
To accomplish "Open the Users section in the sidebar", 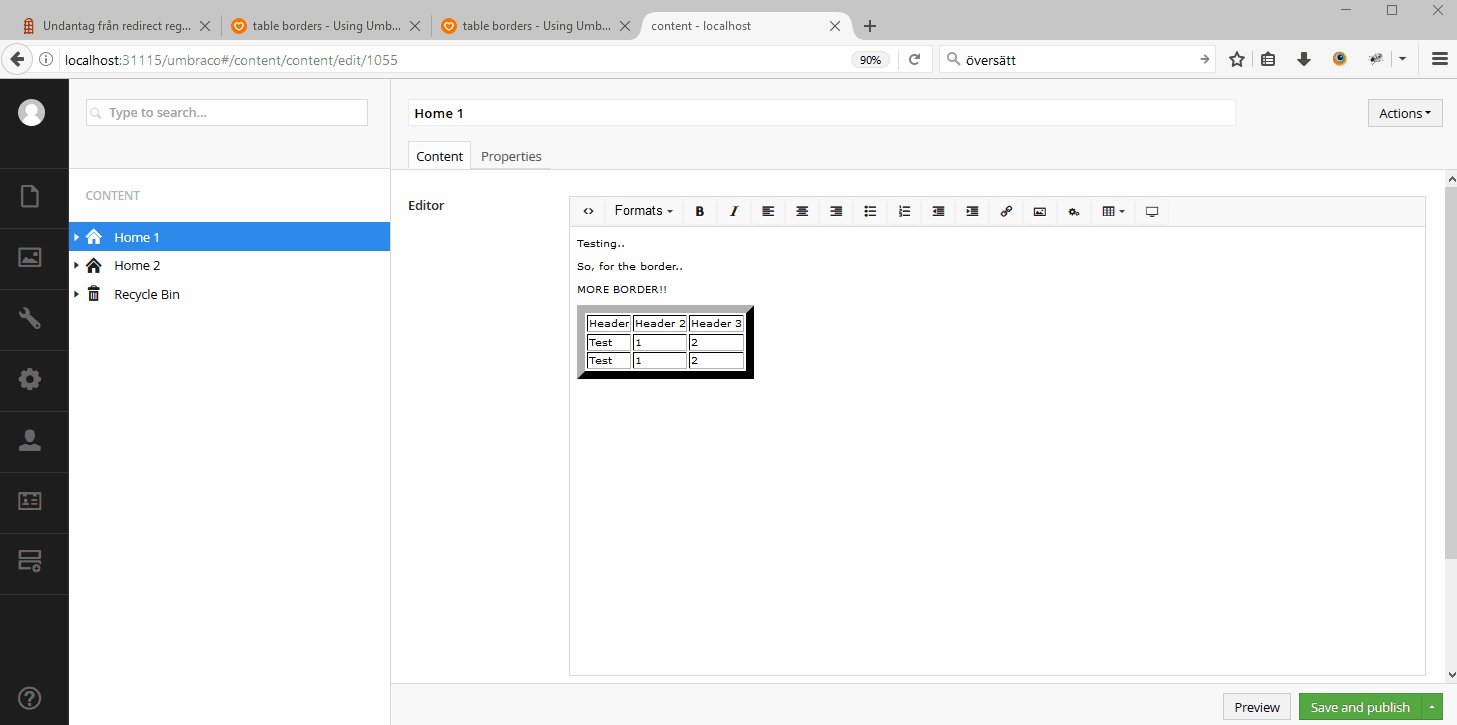I will click(x=30, y=440).
